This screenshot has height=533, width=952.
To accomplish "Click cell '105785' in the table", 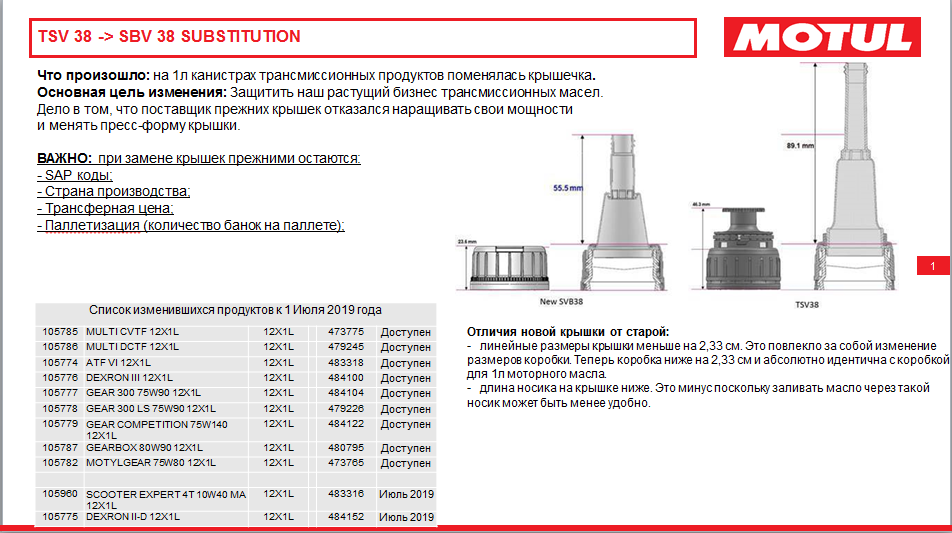I will tap(60, 331).
